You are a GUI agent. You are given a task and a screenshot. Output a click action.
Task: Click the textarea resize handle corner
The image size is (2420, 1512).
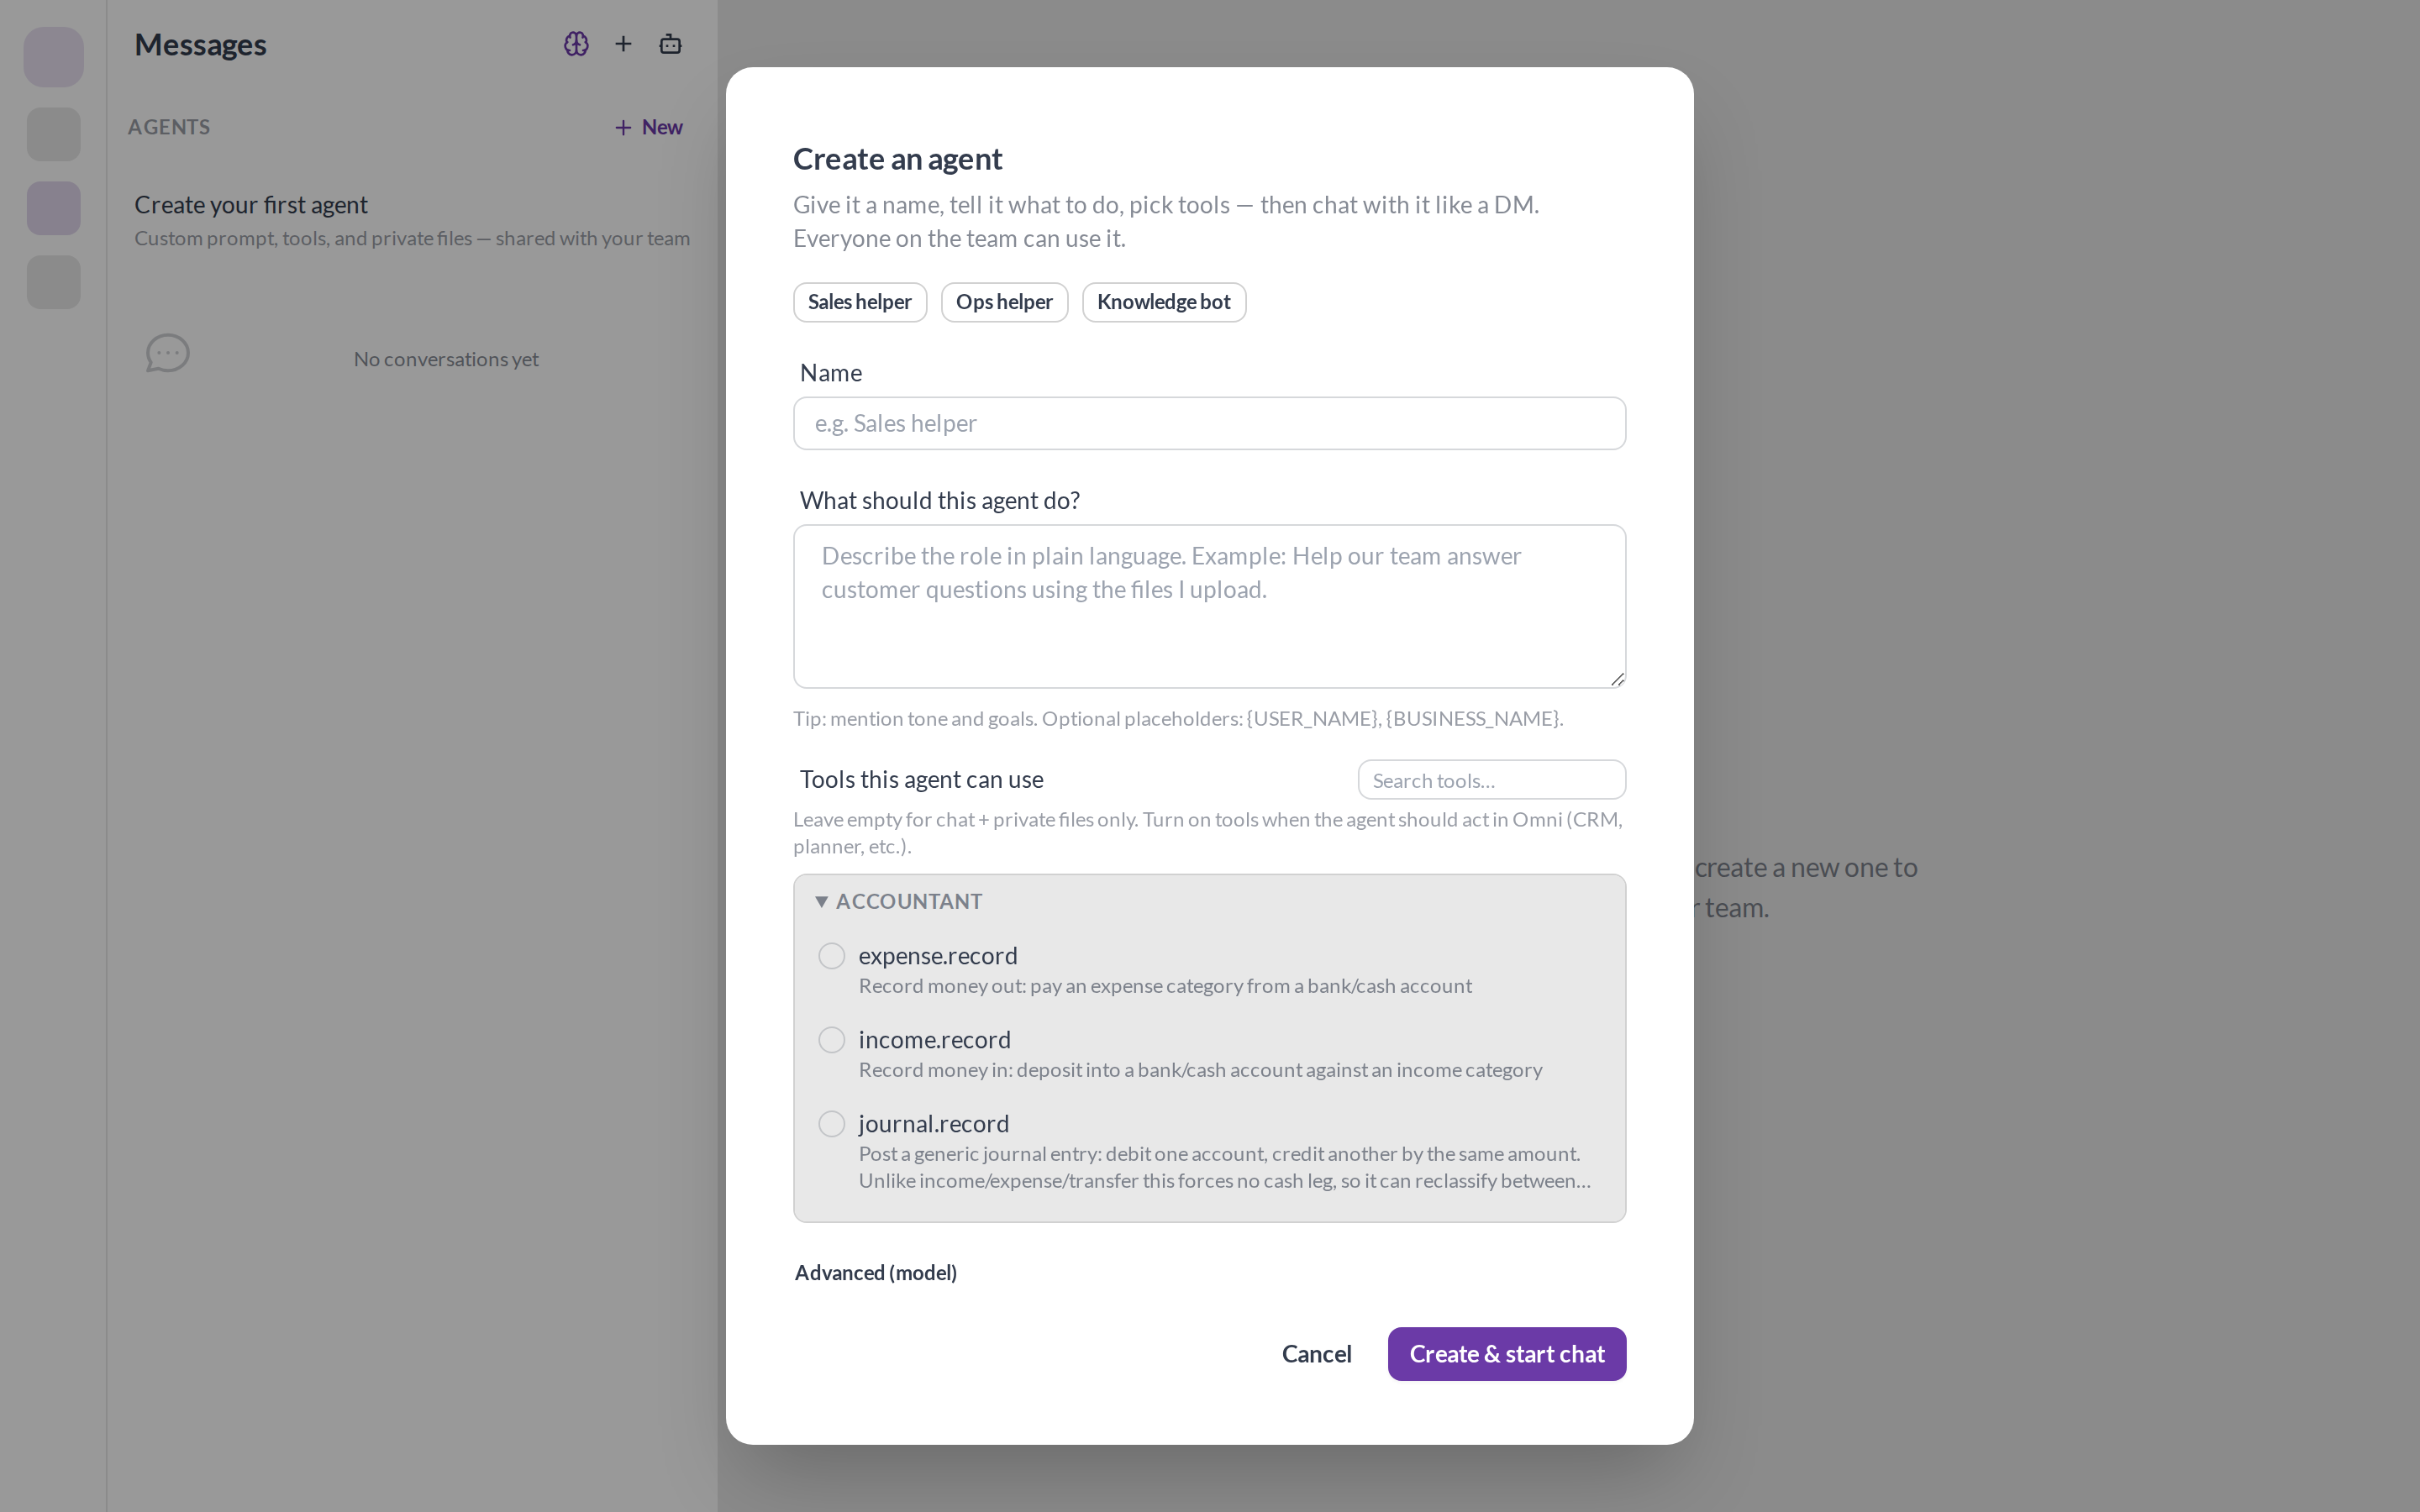pos(1617,679)
